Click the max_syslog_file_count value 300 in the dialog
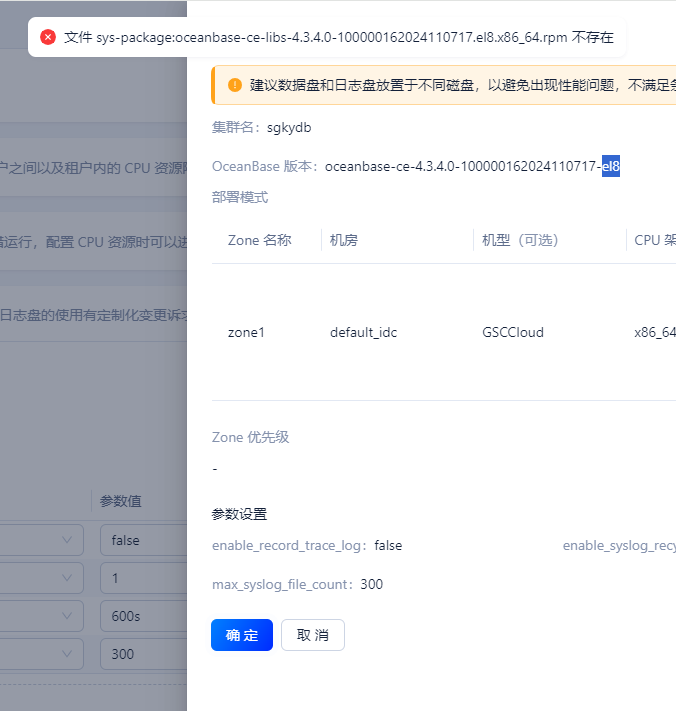The height and width of the screenshot is (711, 676). coord(372,584)
